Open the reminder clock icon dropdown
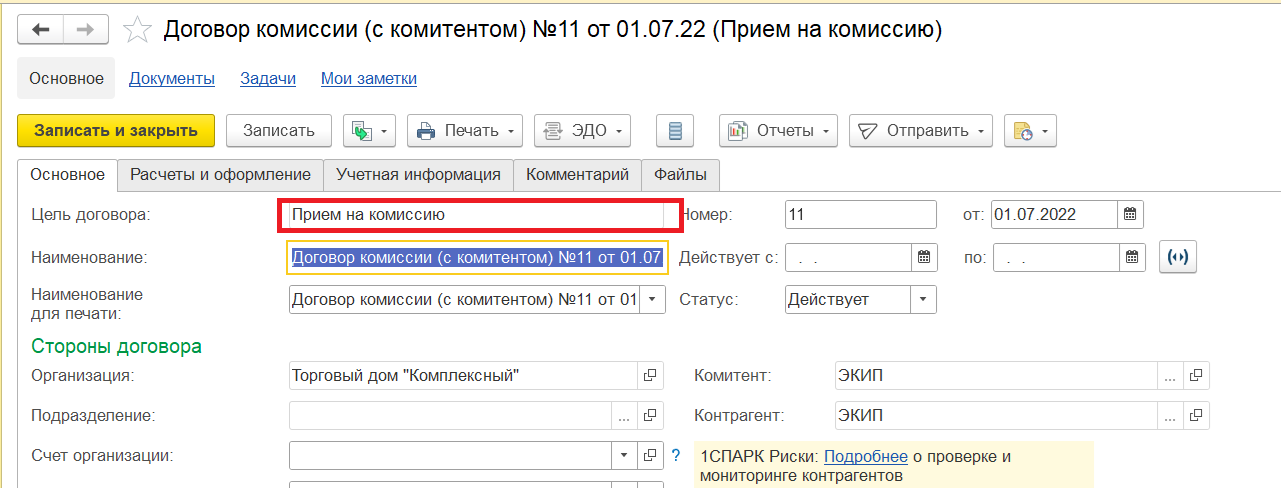The height and width of the screenshot is (488, 1281). 1030,130
